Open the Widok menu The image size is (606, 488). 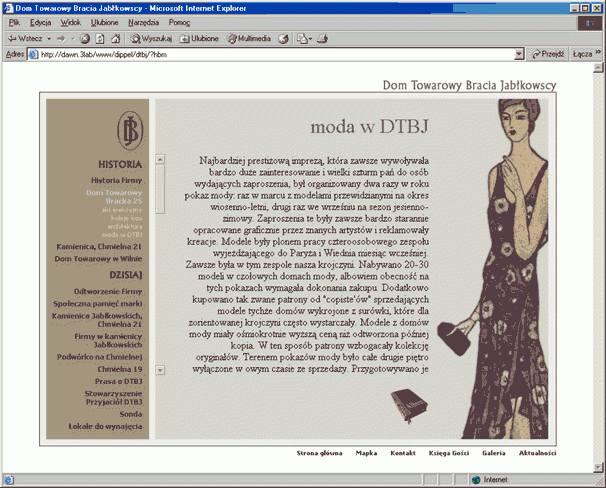pyautogui.click(x=70, y=22)
